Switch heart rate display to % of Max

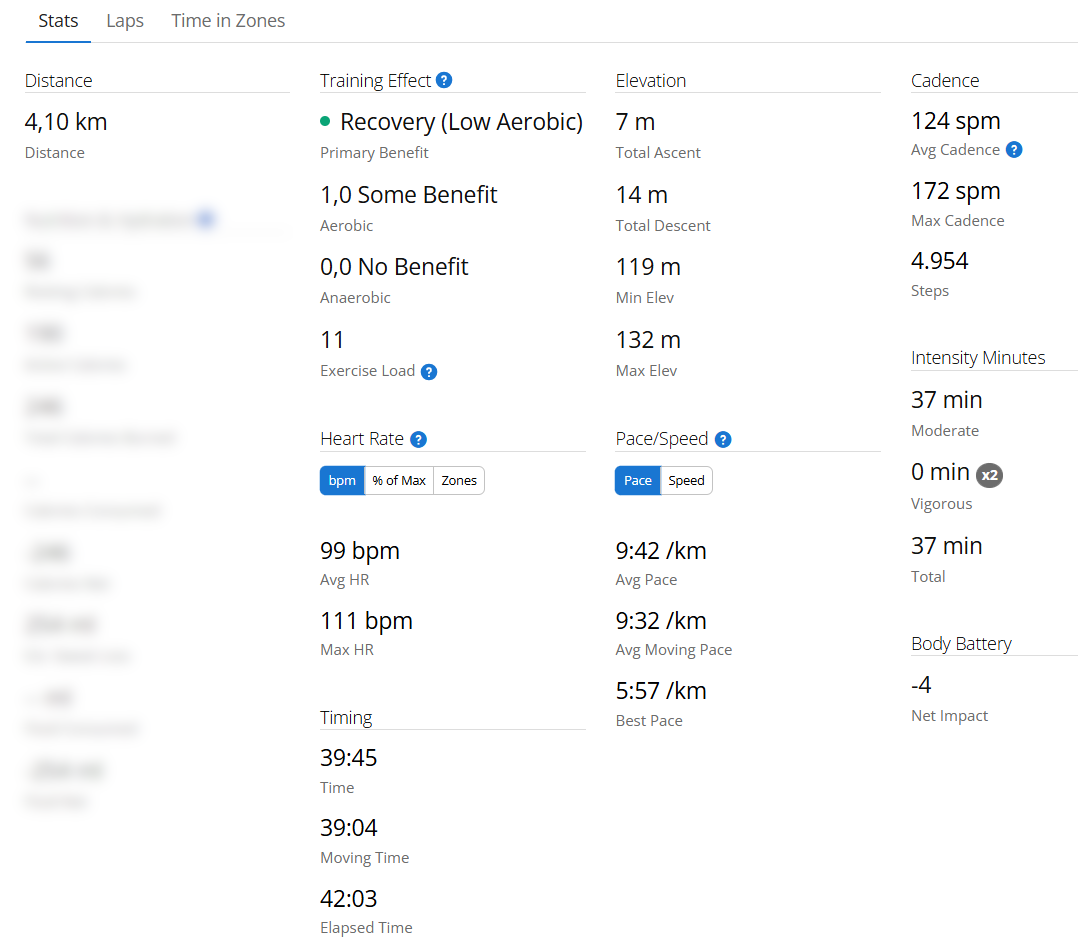(399, 481)
